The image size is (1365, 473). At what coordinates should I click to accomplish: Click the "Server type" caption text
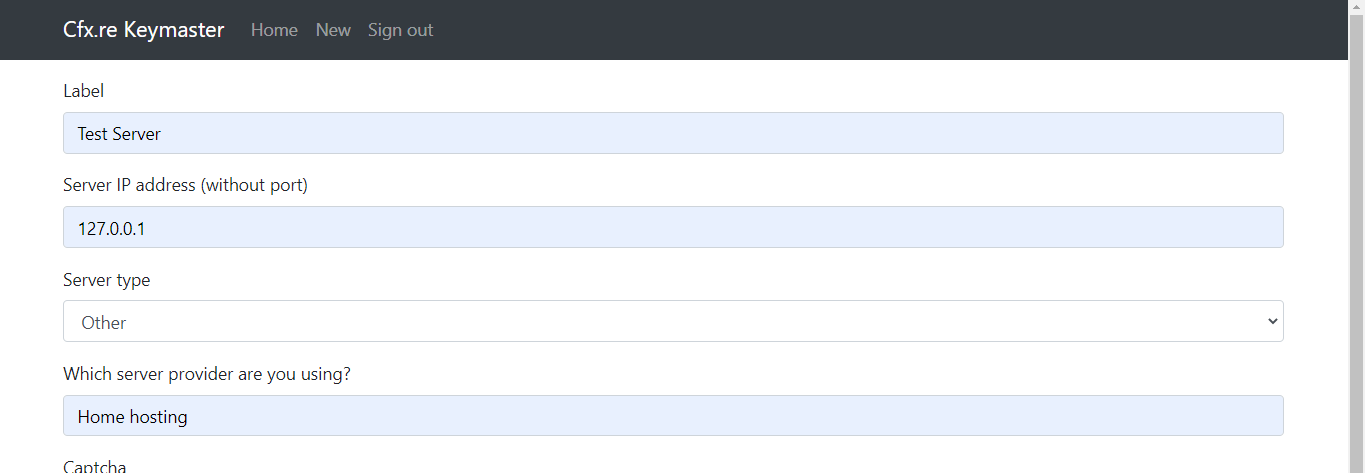pos(106,280)
